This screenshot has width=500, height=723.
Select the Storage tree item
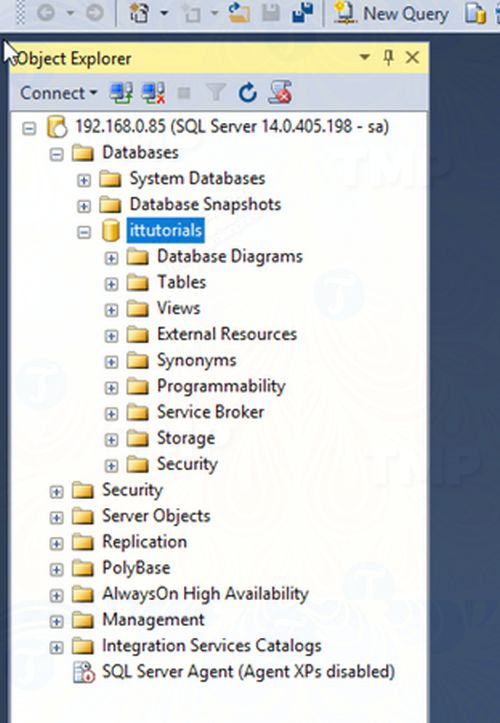coord(186,438)
